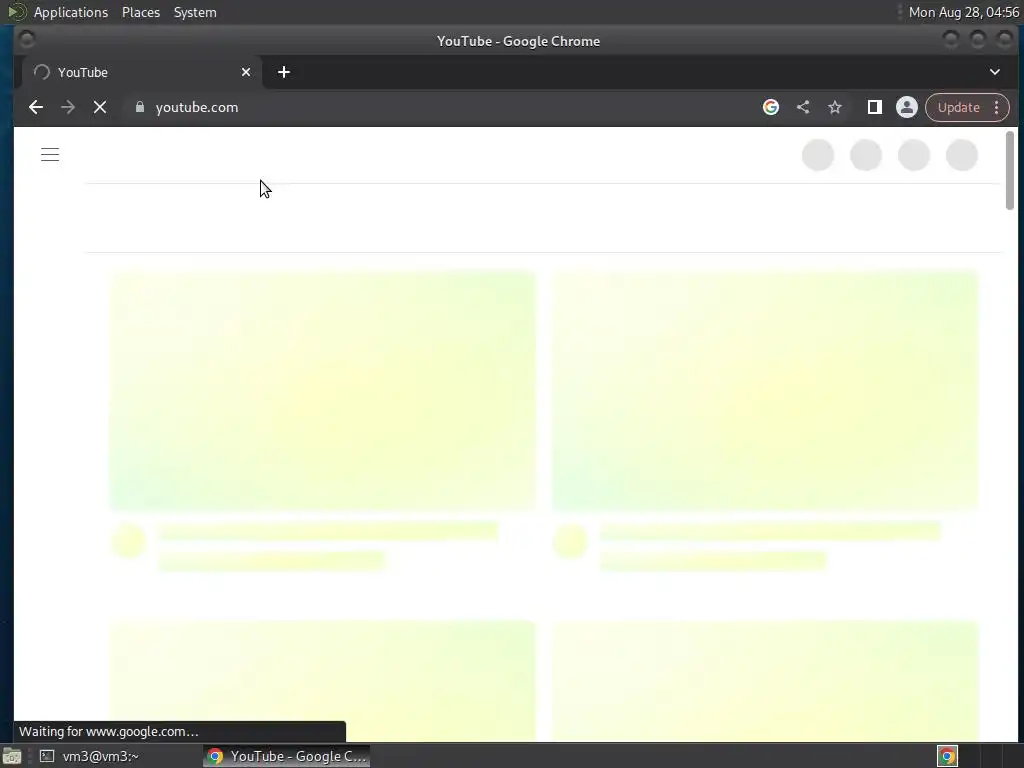The image size is (1024, 768).
Task: Bookmark this tab with star icon
Action: (835, 107)
